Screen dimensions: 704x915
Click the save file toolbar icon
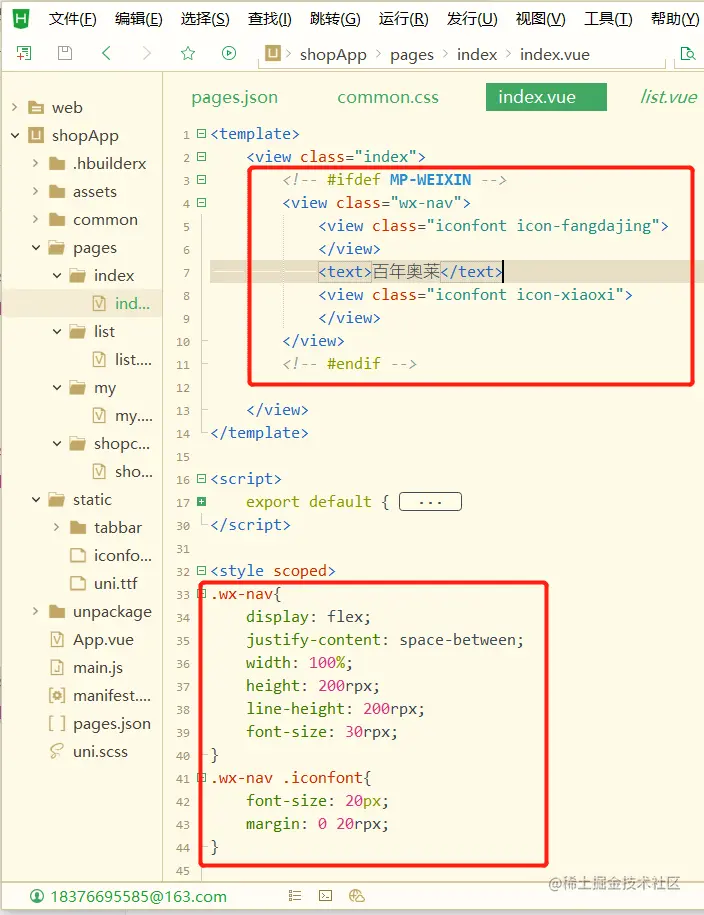point(65,54)
